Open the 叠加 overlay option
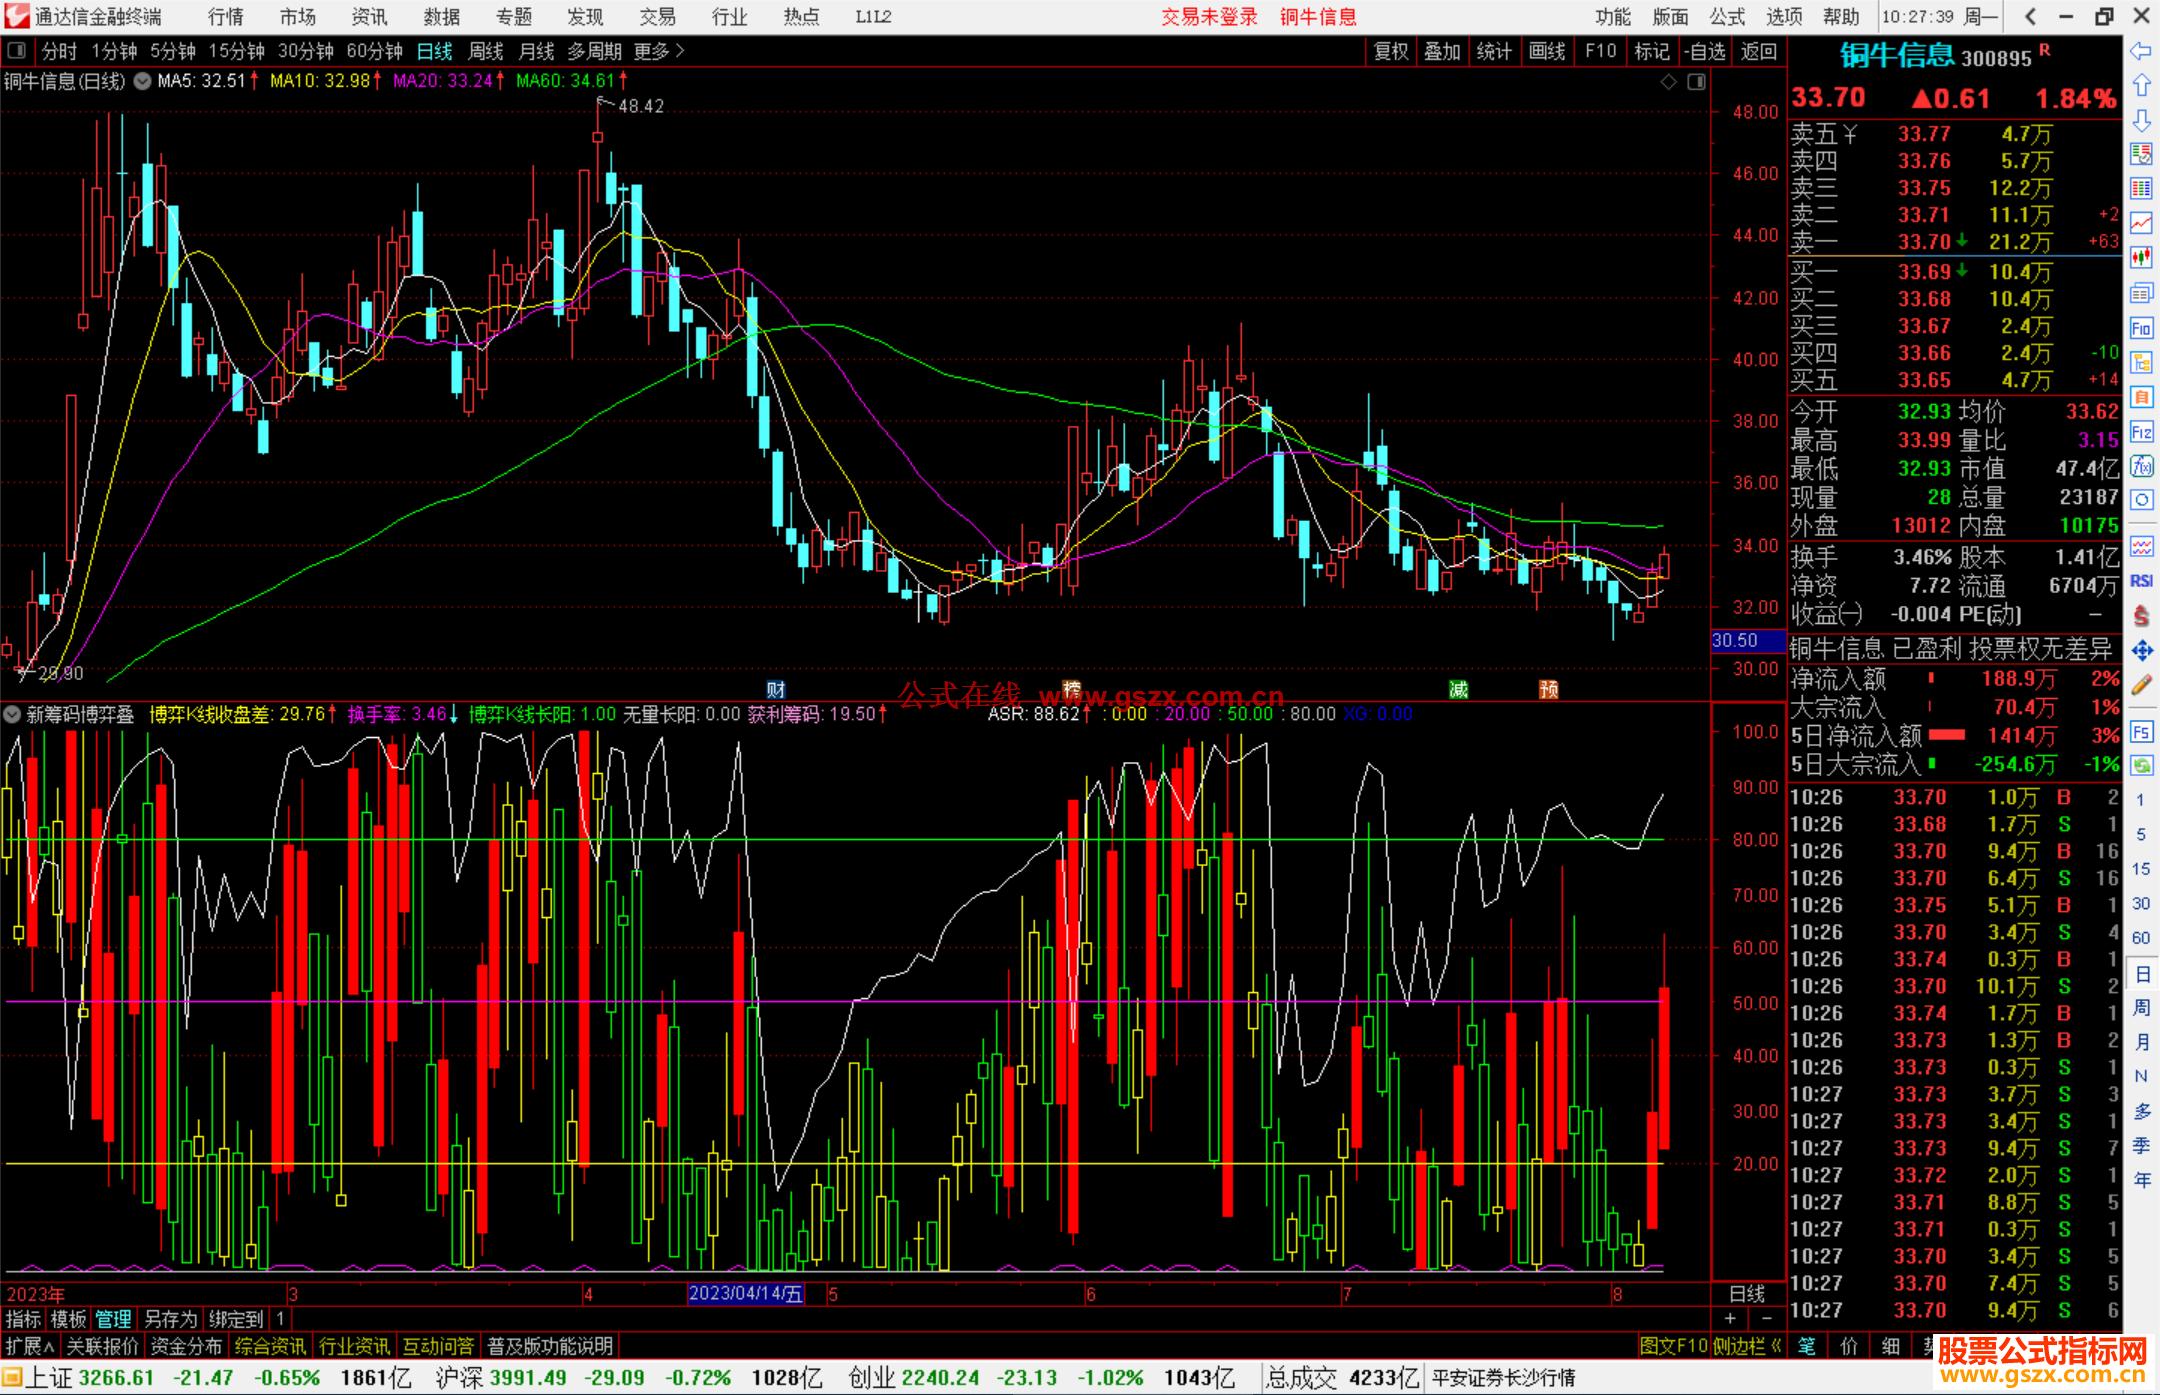Image resolution: width=2160 pixels, height=1395 pixels. (x=1442, y=51)
